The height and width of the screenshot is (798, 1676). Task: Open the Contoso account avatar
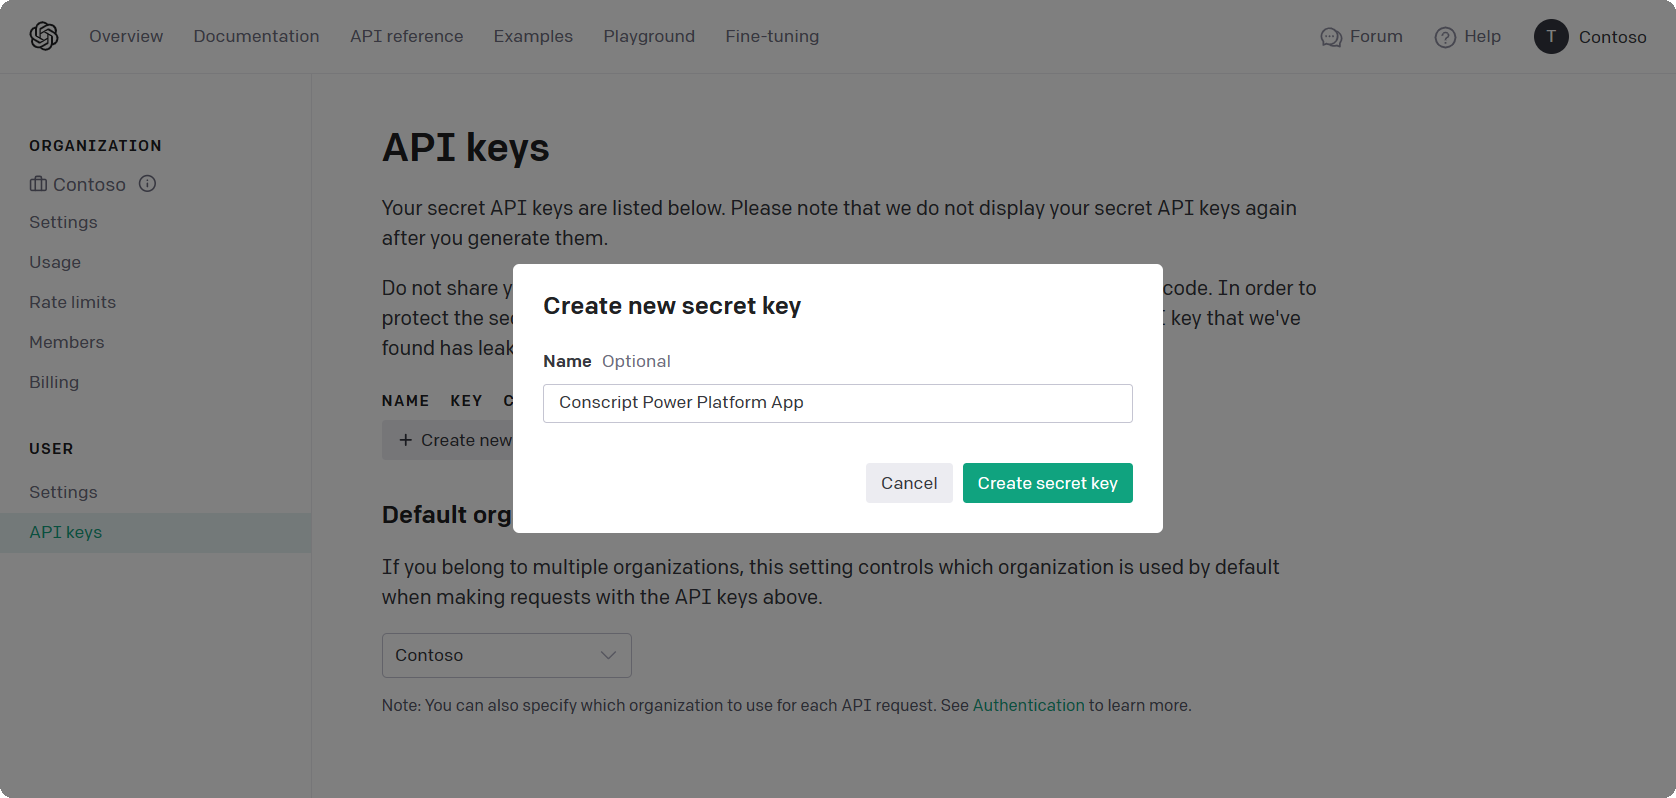1551,36
